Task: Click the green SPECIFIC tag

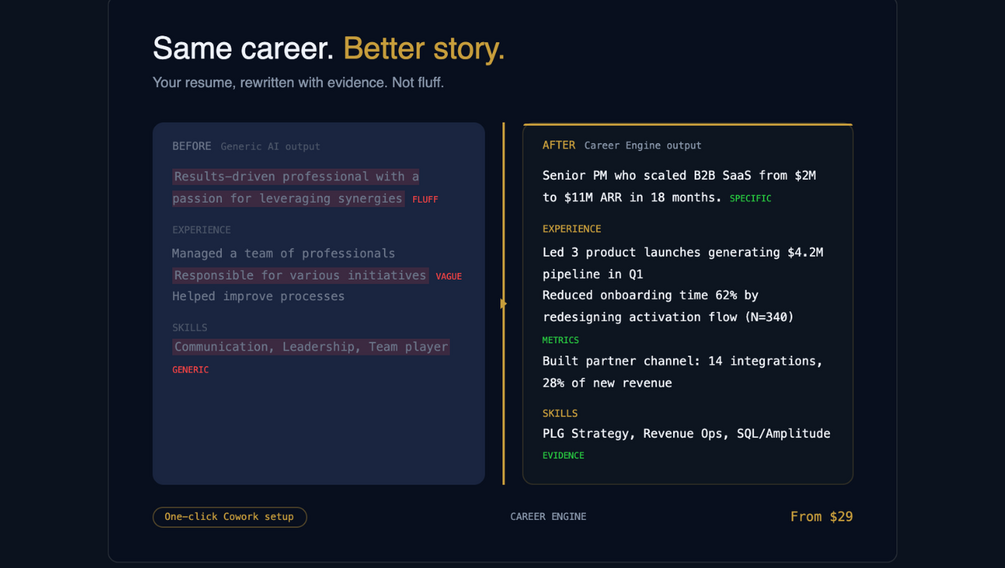Action: (750, 199)
